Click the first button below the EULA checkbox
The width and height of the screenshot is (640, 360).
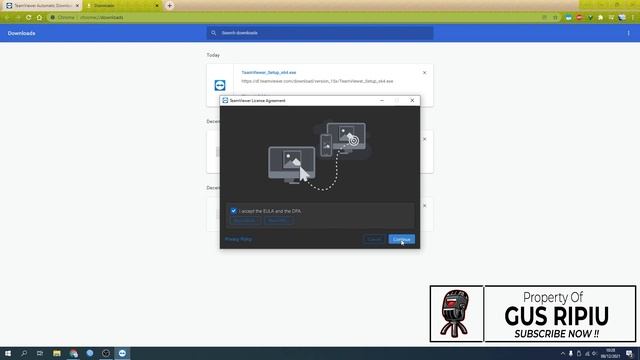tap(245, 221)
